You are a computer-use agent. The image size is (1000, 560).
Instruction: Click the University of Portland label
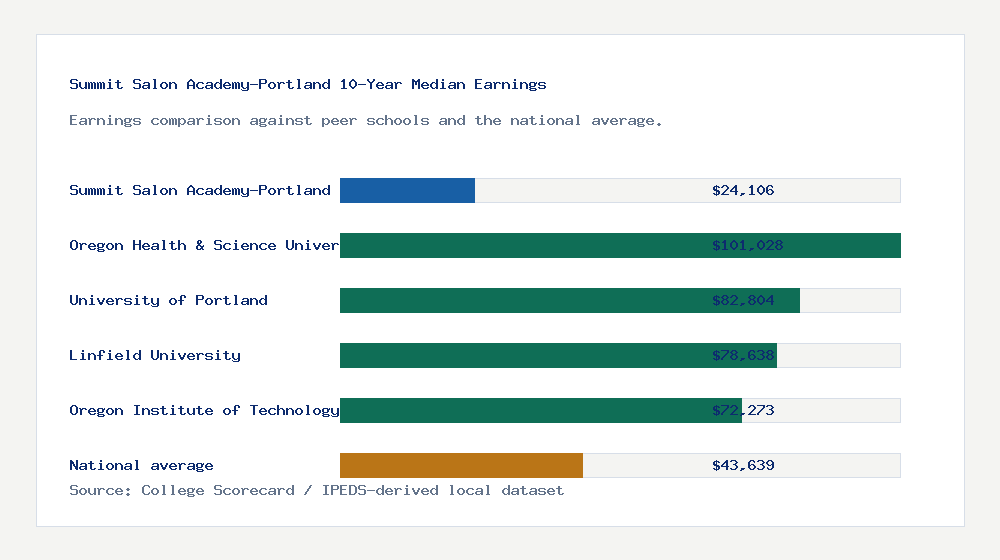point(168,300)
